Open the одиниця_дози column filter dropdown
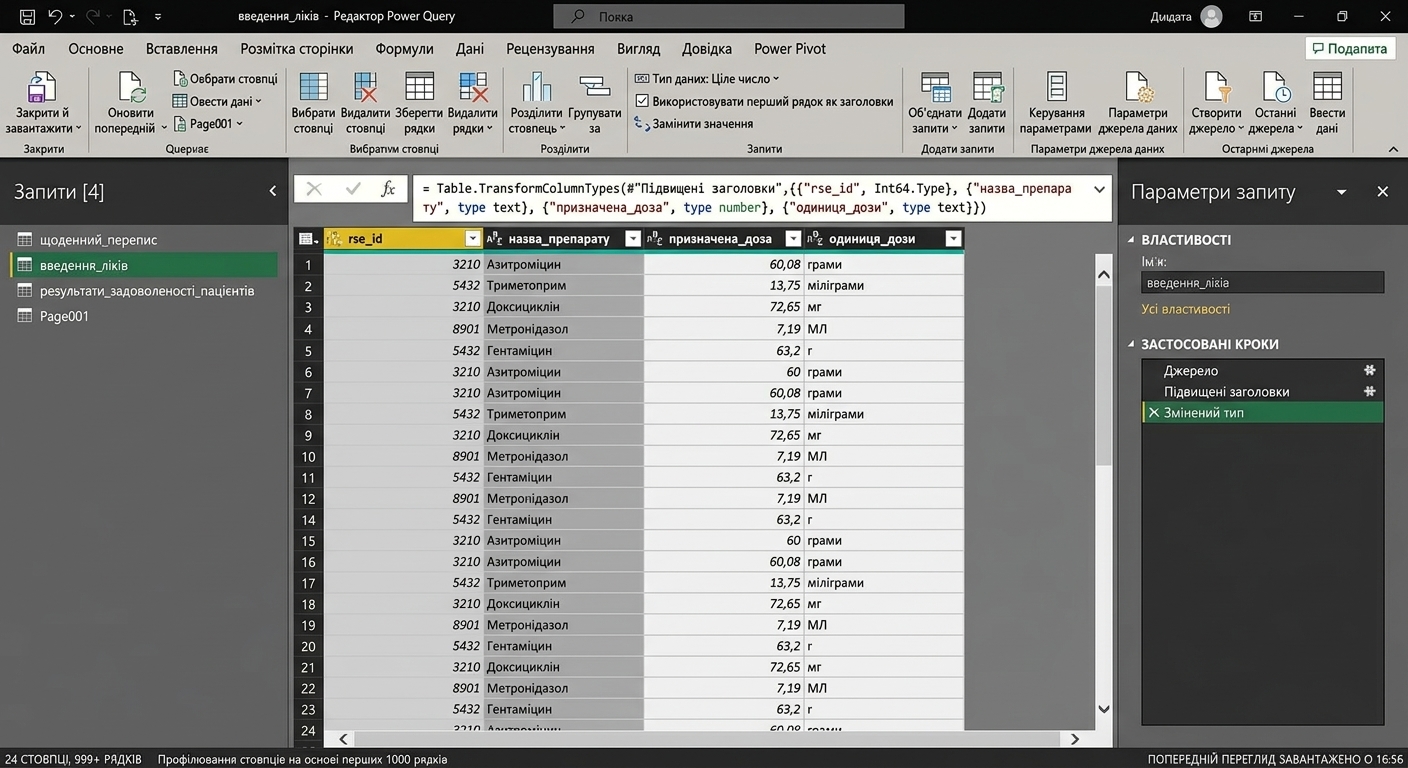This screenshot has height=768, width=1408. tap(953, 239)
